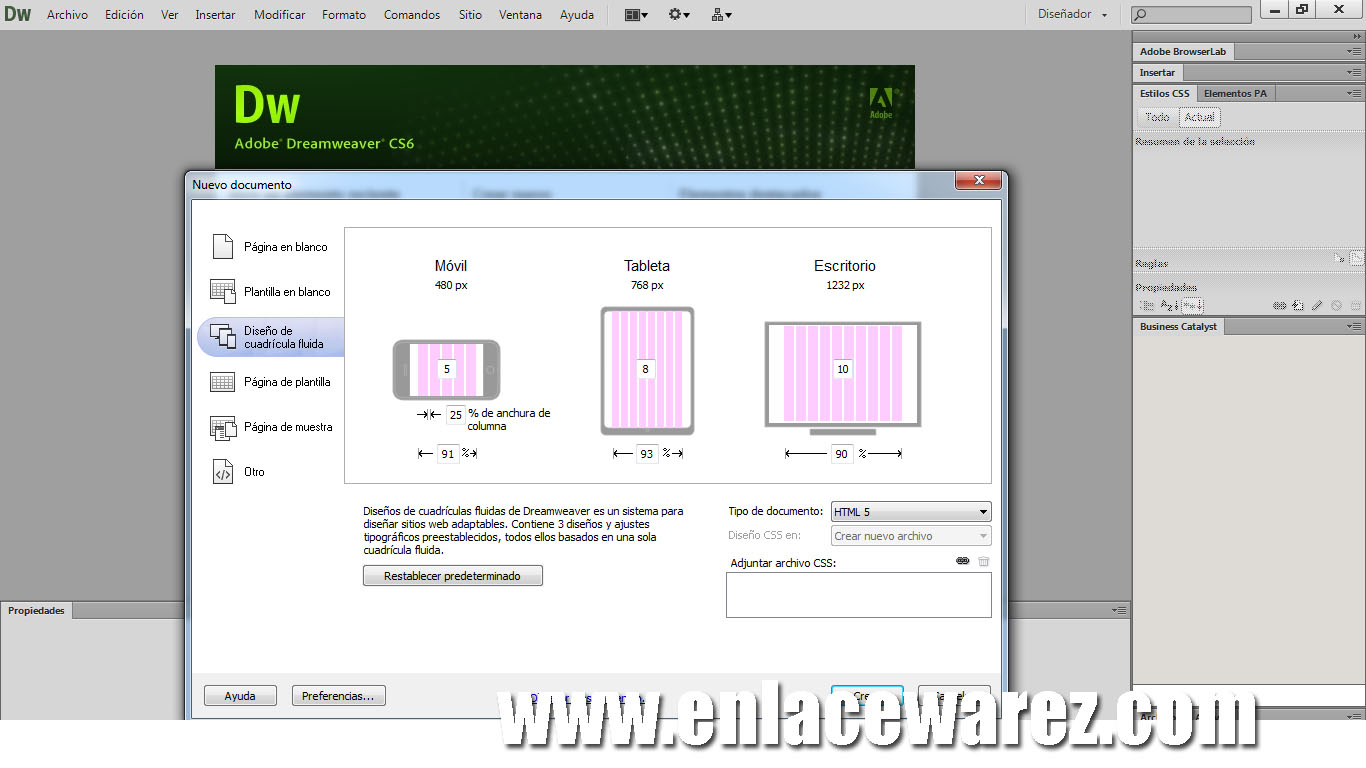The height and width of the screenshot is (768, 1366).
Task: Open the Insertar menu in menu bar
Action: click(215, 15)
